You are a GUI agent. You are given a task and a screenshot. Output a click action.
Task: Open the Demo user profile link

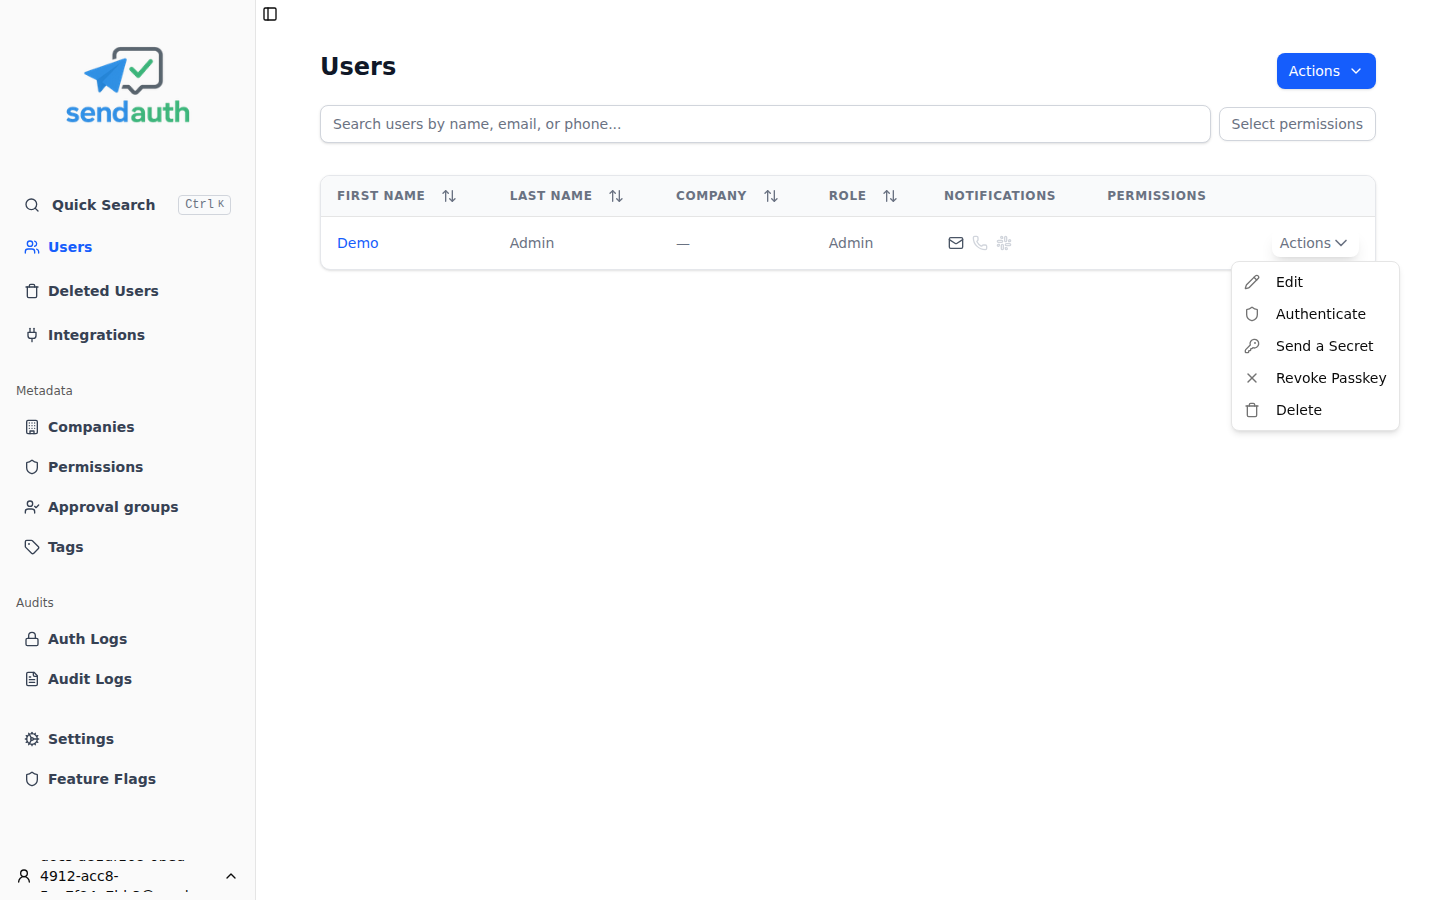pos(357,243)
